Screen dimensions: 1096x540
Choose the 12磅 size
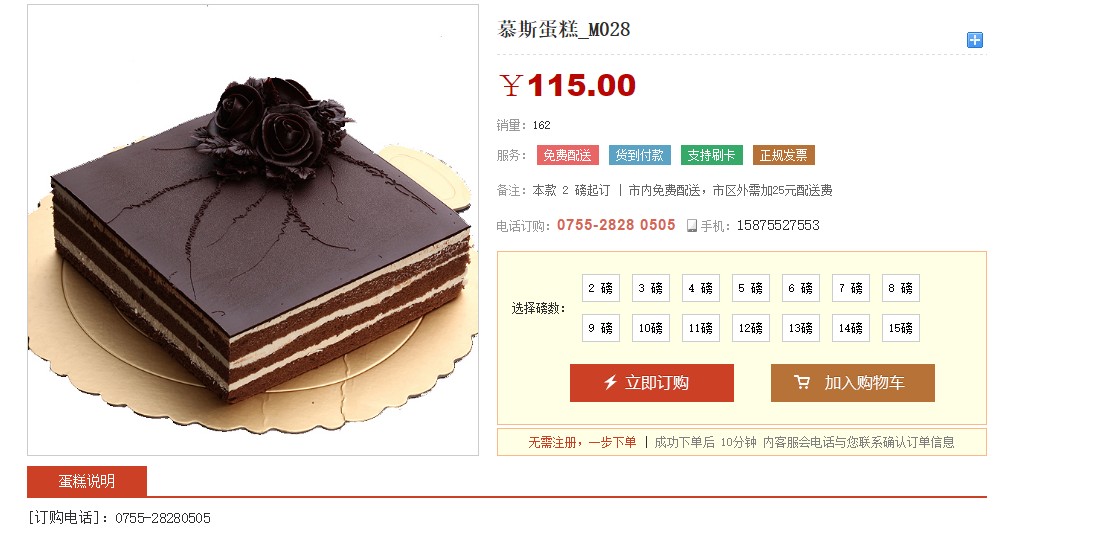(751, 328)
